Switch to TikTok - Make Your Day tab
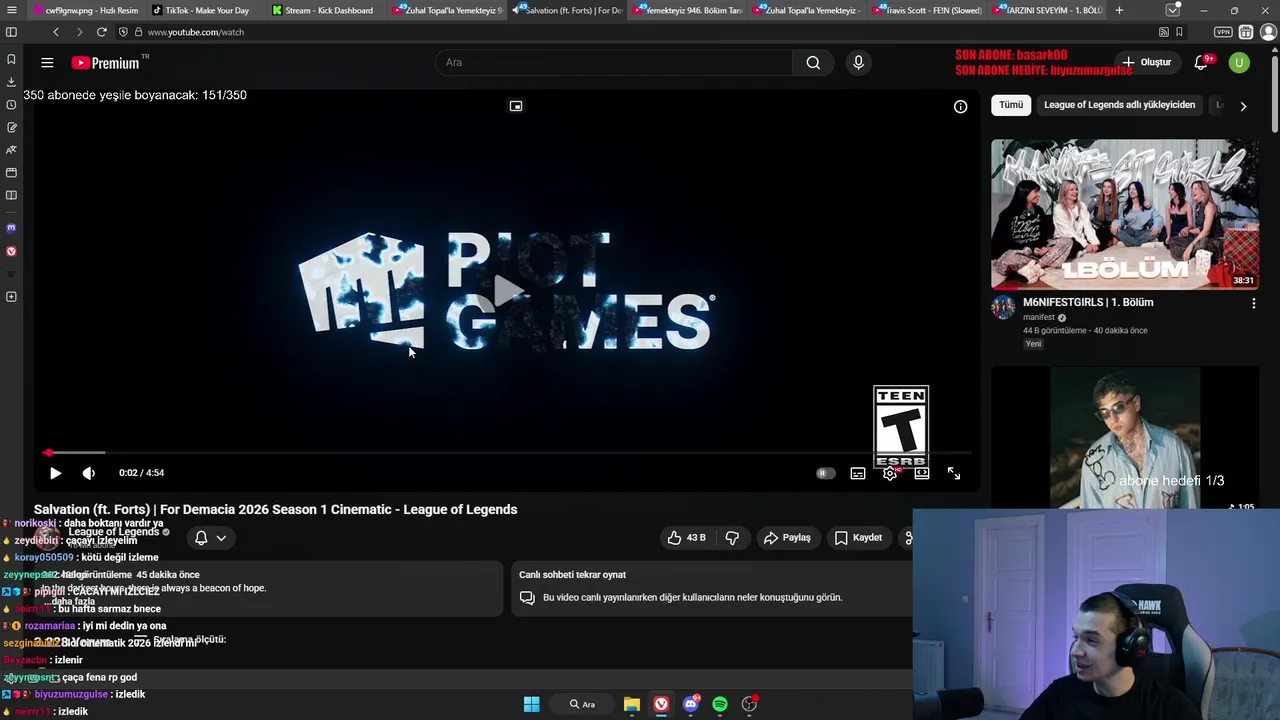 [207, 10]
